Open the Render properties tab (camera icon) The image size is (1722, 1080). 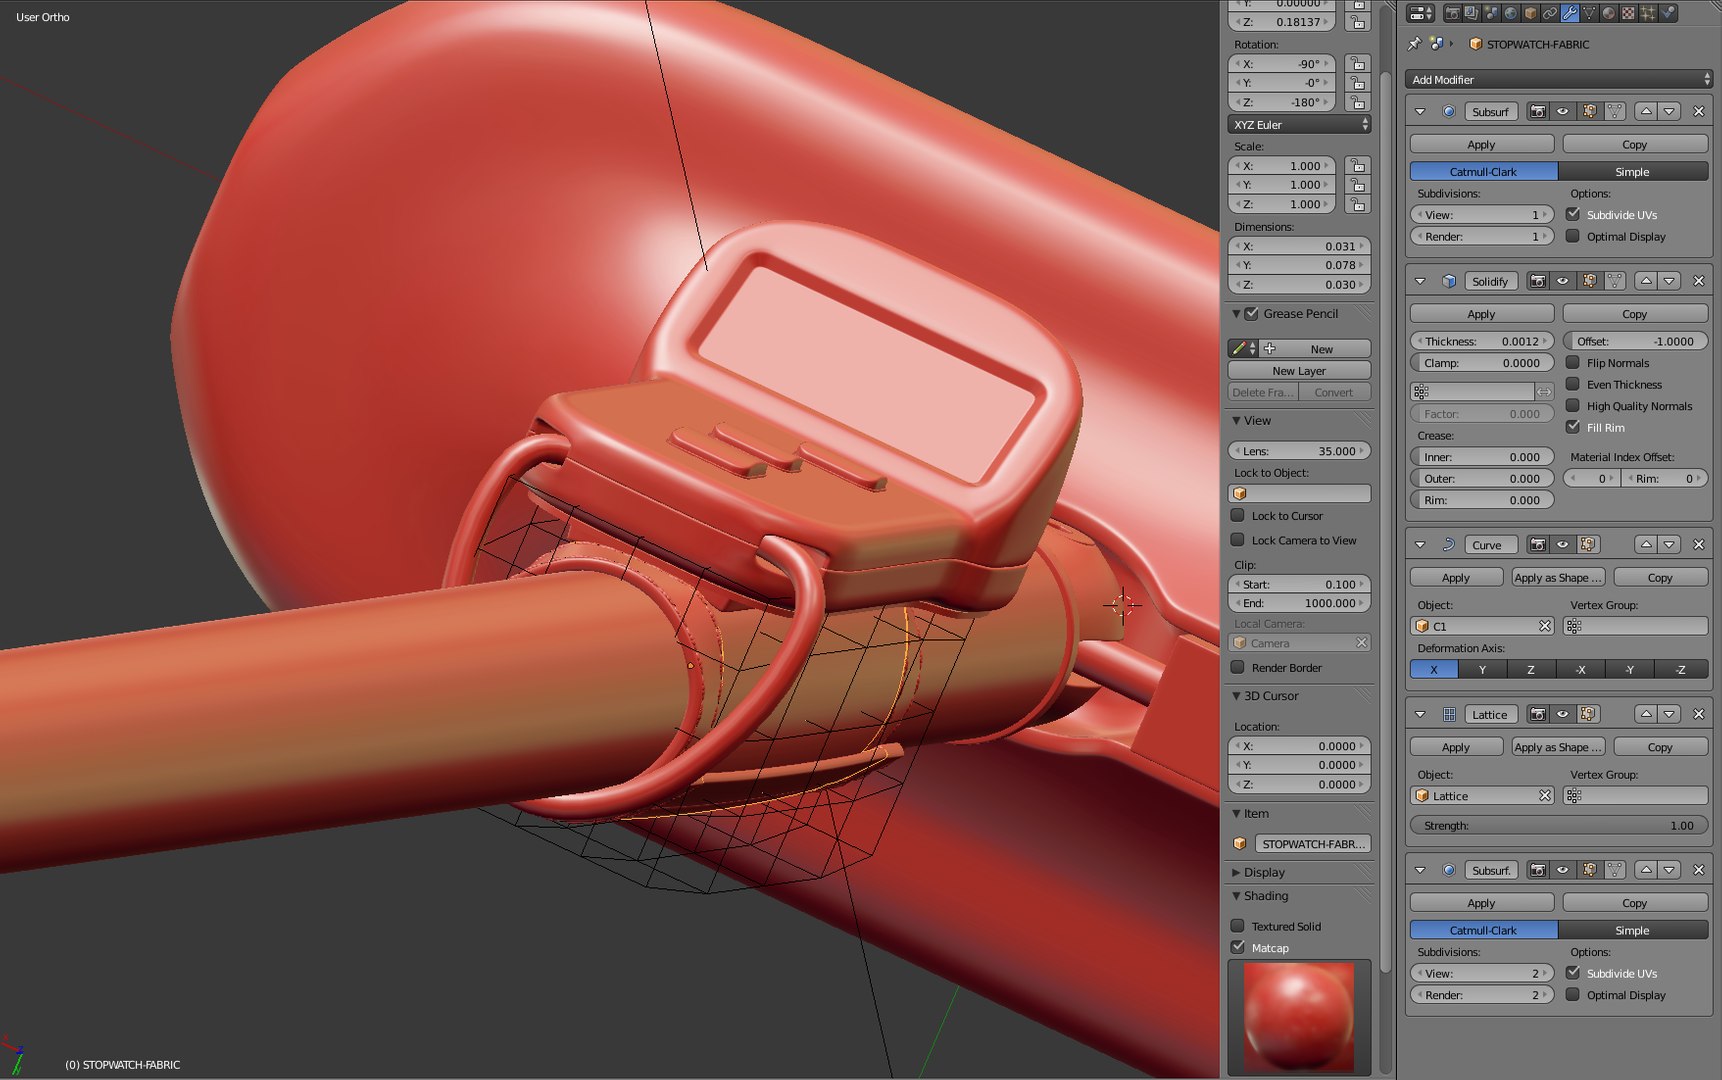pos(1453,13)
